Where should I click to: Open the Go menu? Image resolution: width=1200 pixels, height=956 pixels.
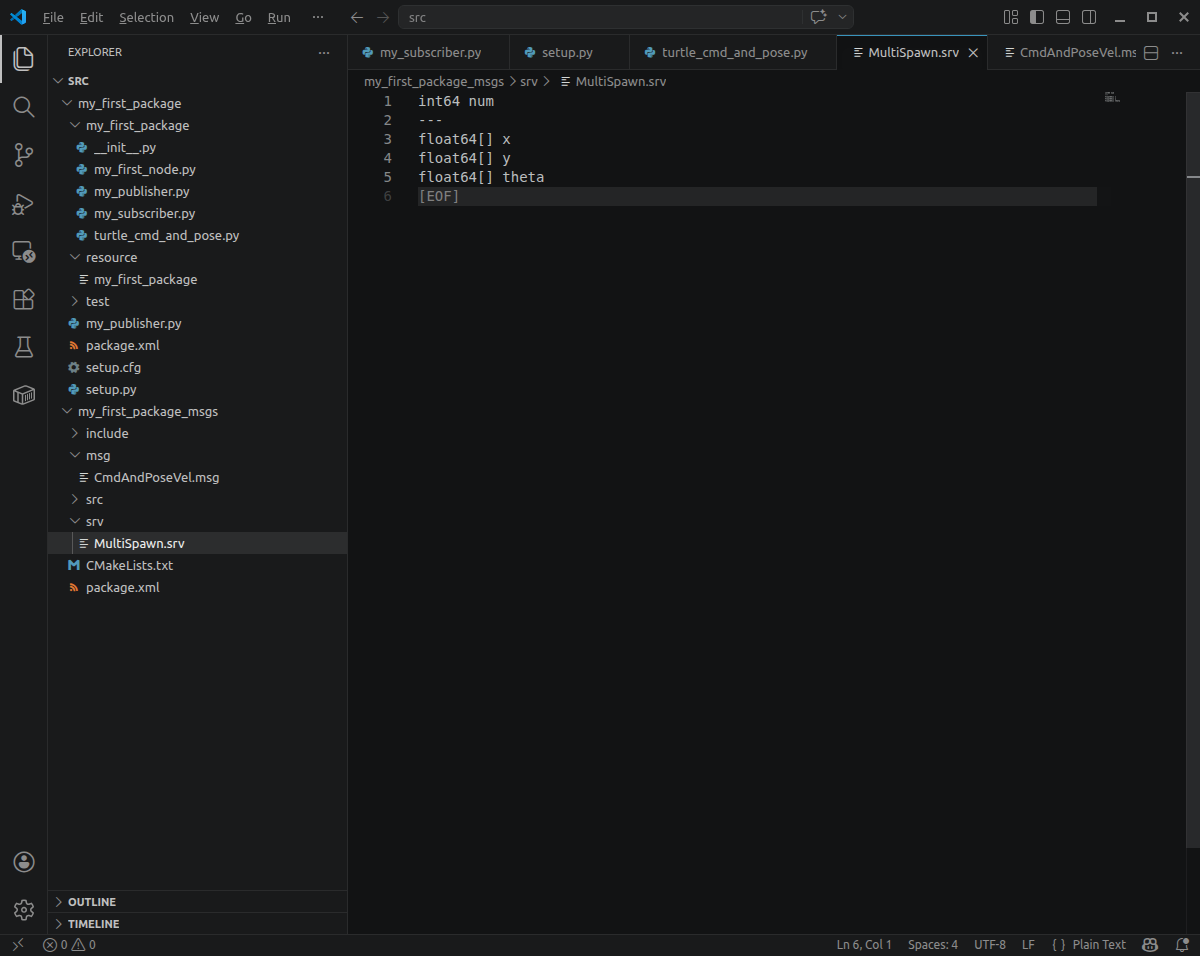coord(243,17)
